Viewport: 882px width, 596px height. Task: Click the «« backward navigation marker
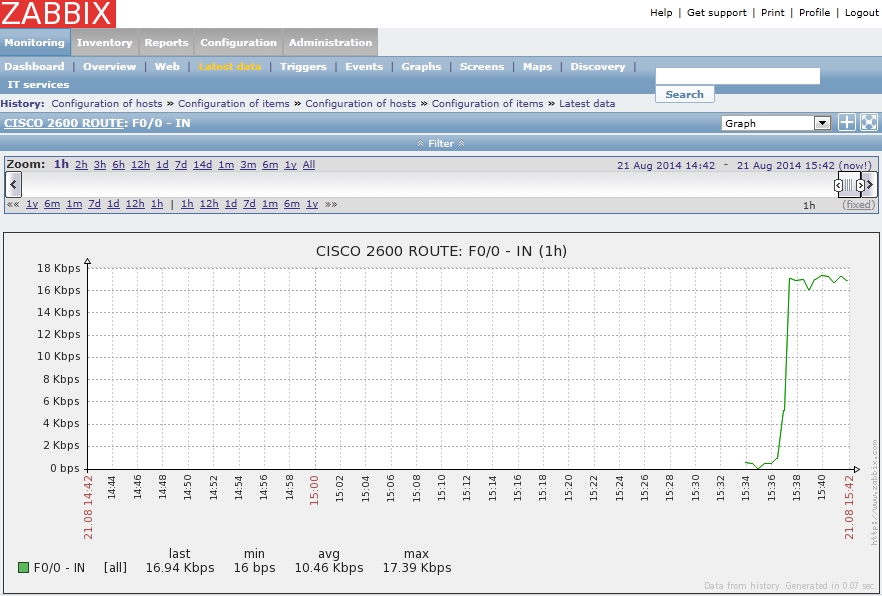(13, 204)
